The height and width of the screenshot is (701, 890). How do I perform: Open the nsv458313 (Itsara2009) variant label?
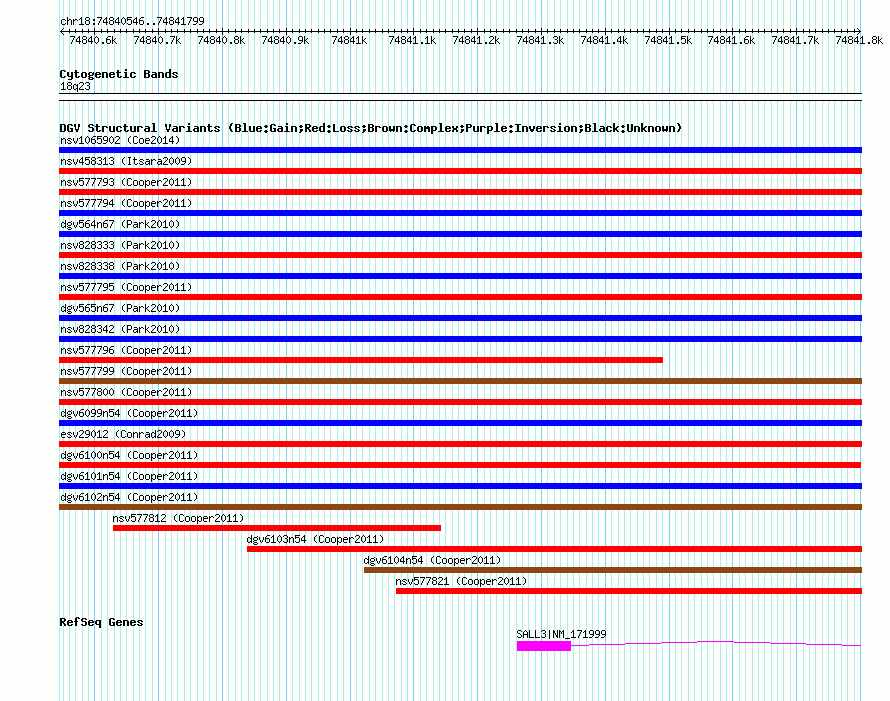tap(126, 161)
